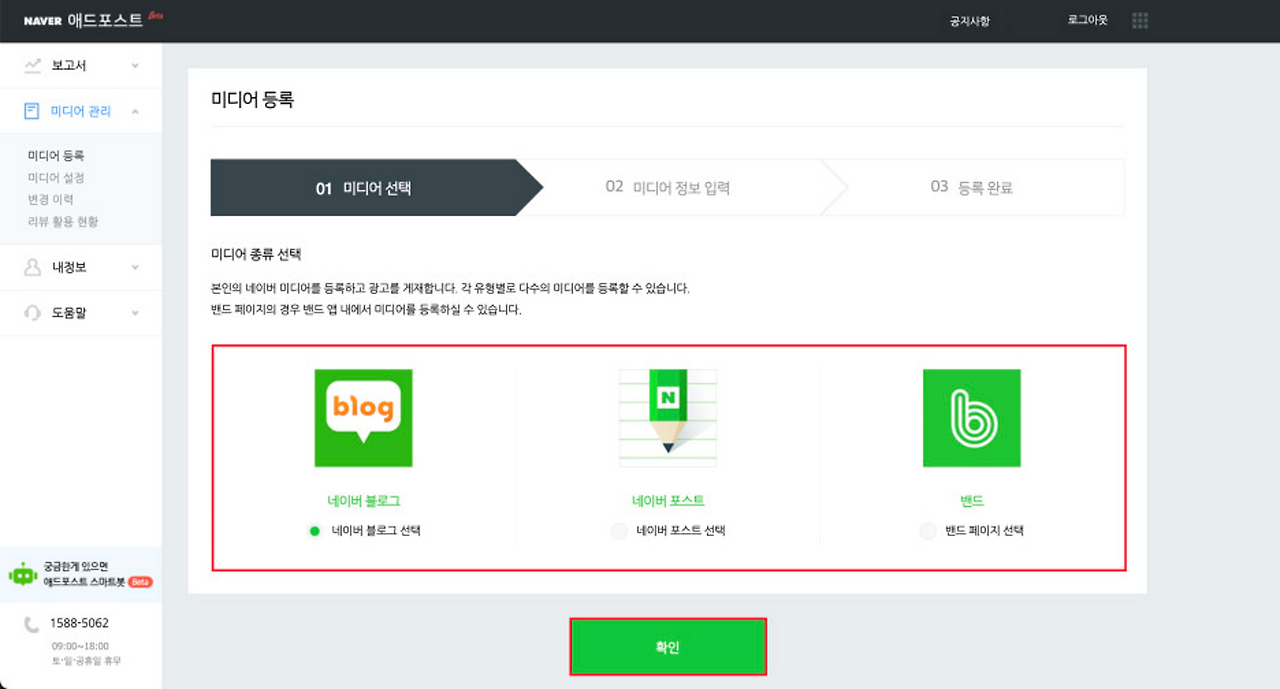Click the NAVER 애드포스트 logo
1280x689 pixels.
pyautogui.click(x=85, y=20)
